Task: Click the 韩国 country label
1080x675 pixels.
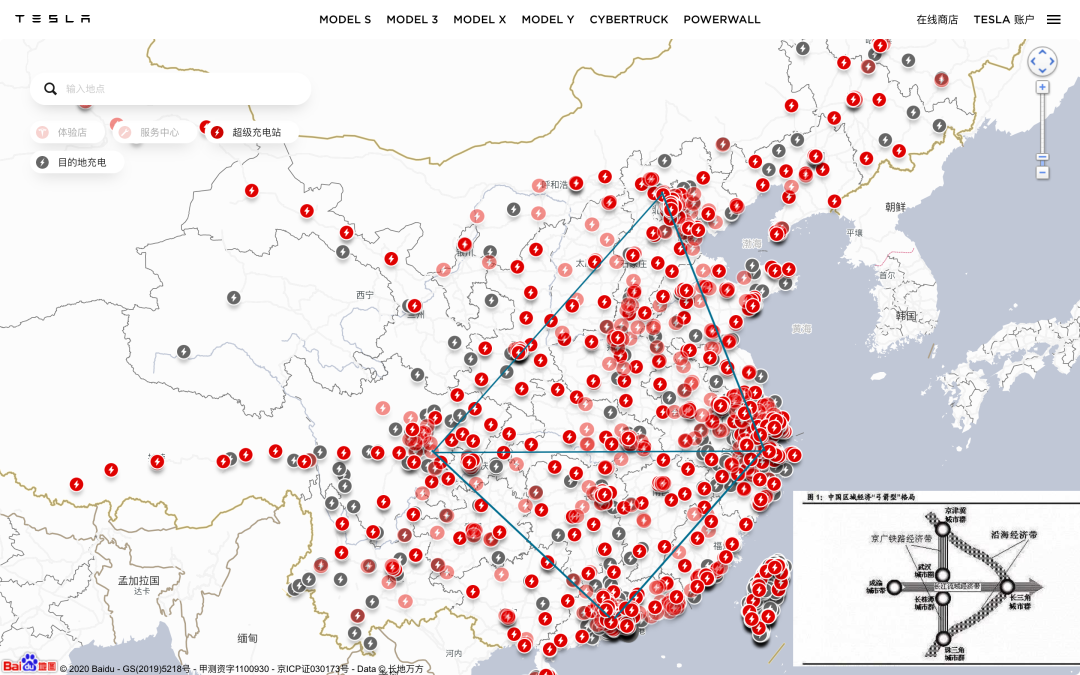Action: [906, 315]
